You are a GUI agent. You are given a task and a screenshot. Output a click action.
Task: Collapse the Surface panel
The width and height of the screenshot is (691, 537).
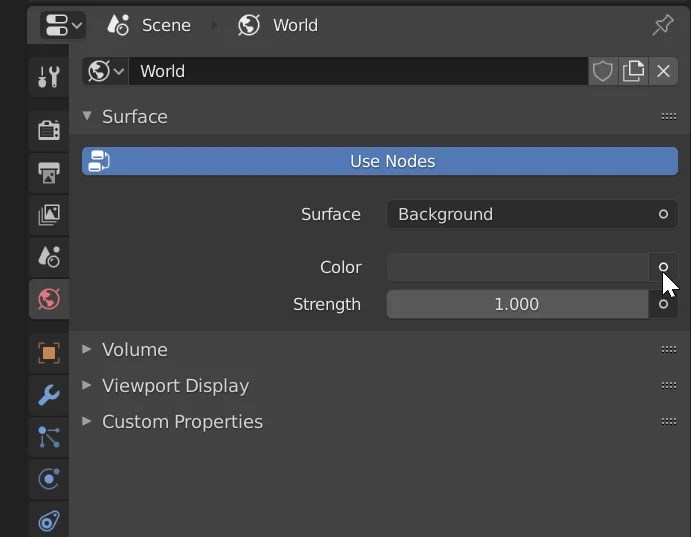(87, 116)
